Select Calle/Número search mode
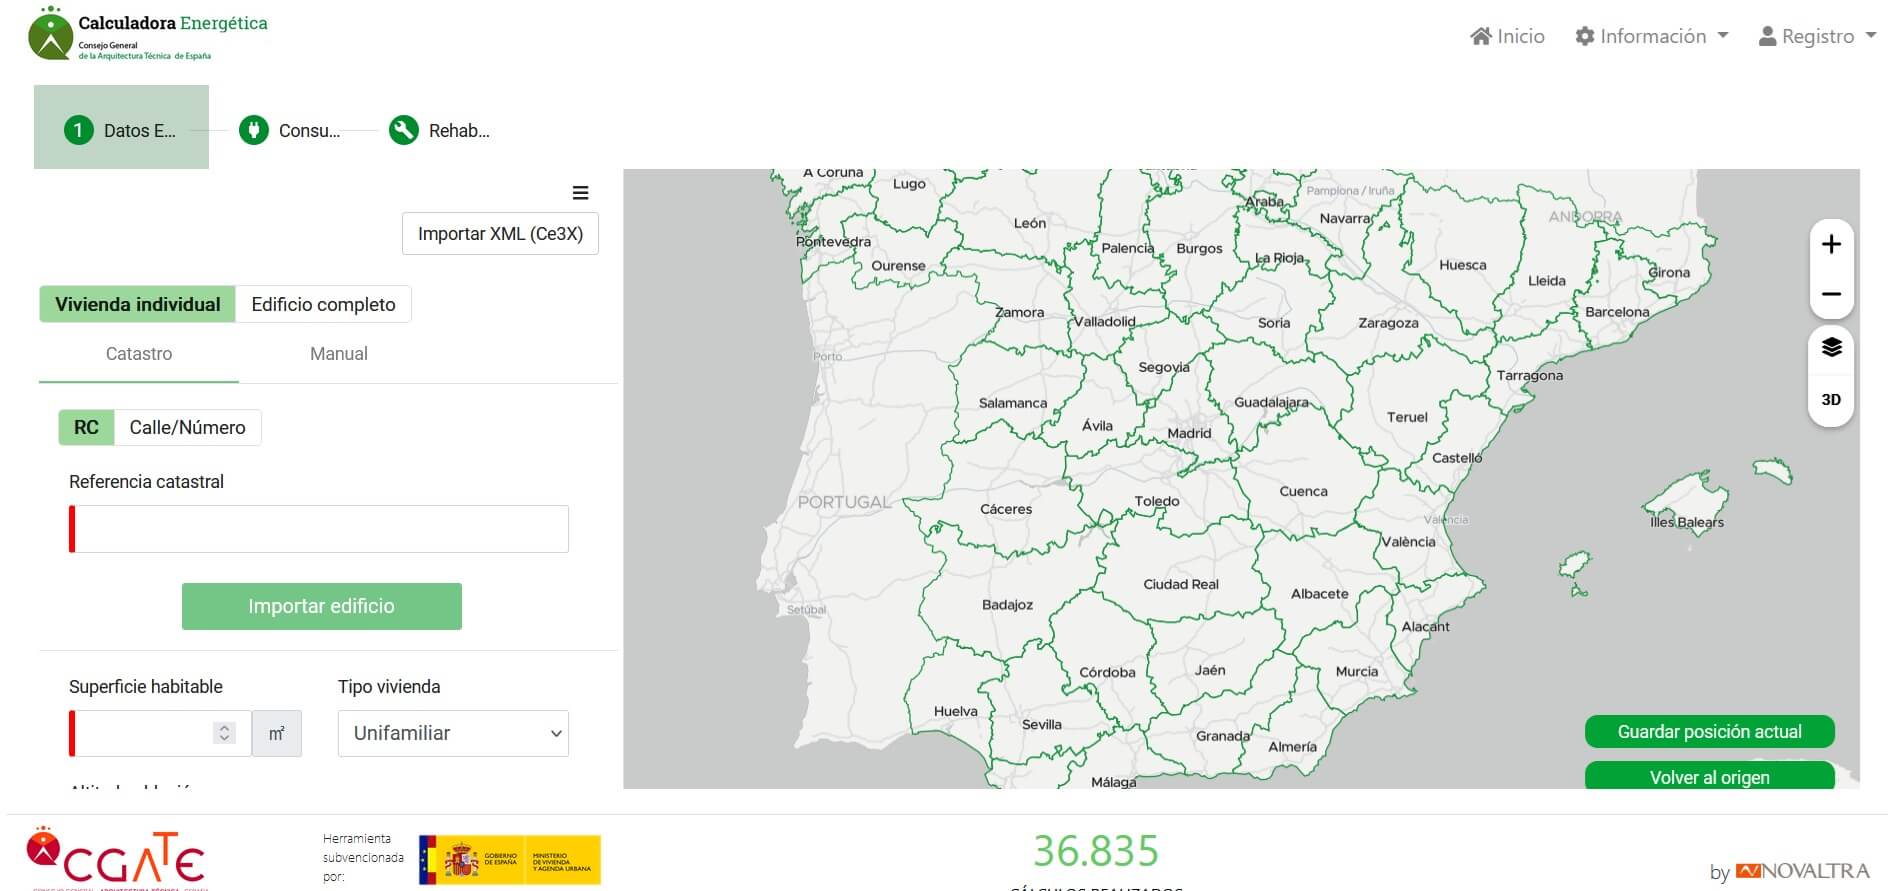 click(x=187, y=427)
